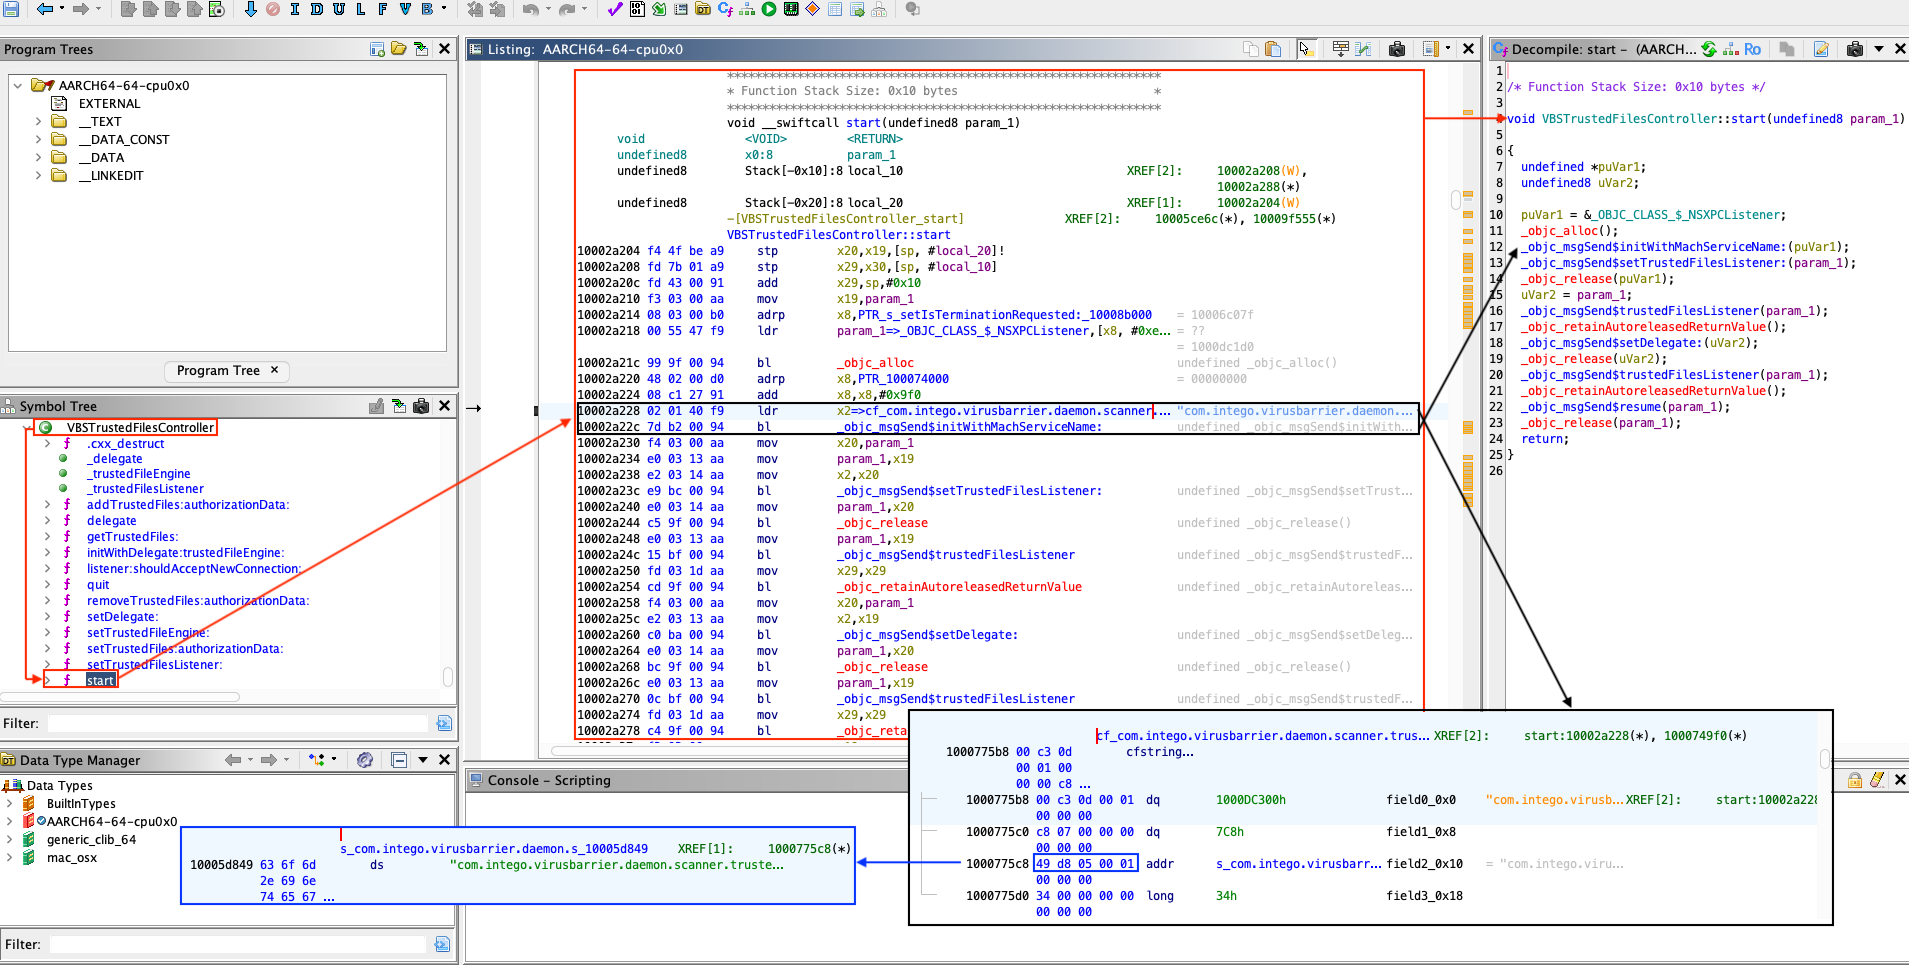
Task: Expand the addTrustedFiles:authorizationData: node
Action: click(47, 505)
